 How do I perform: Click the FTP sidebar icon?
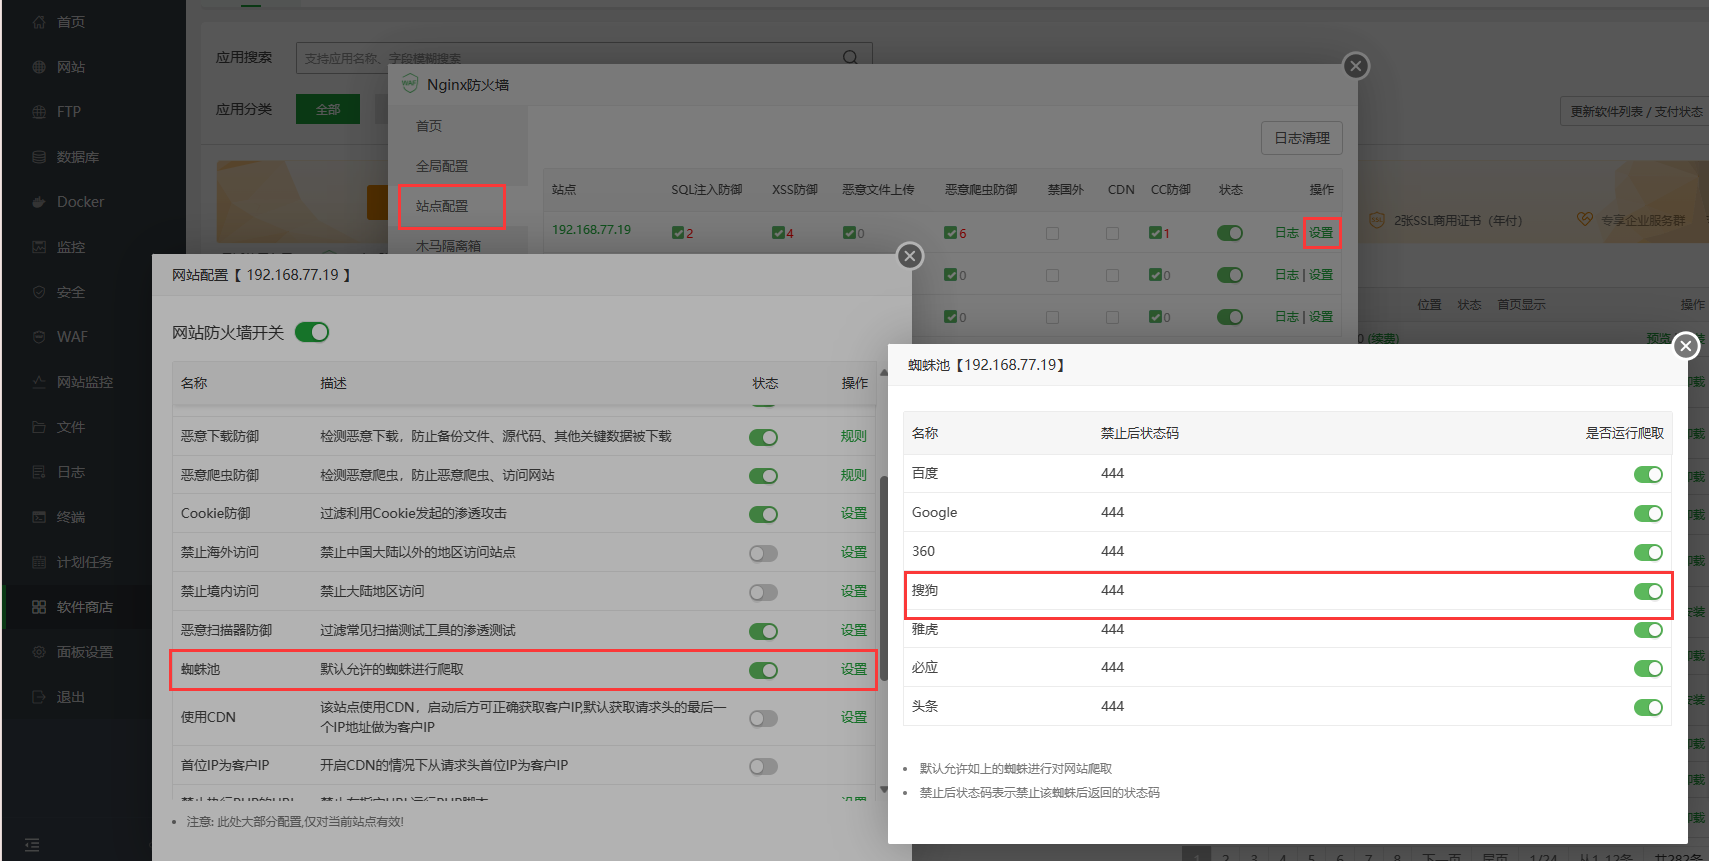tap(39, 112)
